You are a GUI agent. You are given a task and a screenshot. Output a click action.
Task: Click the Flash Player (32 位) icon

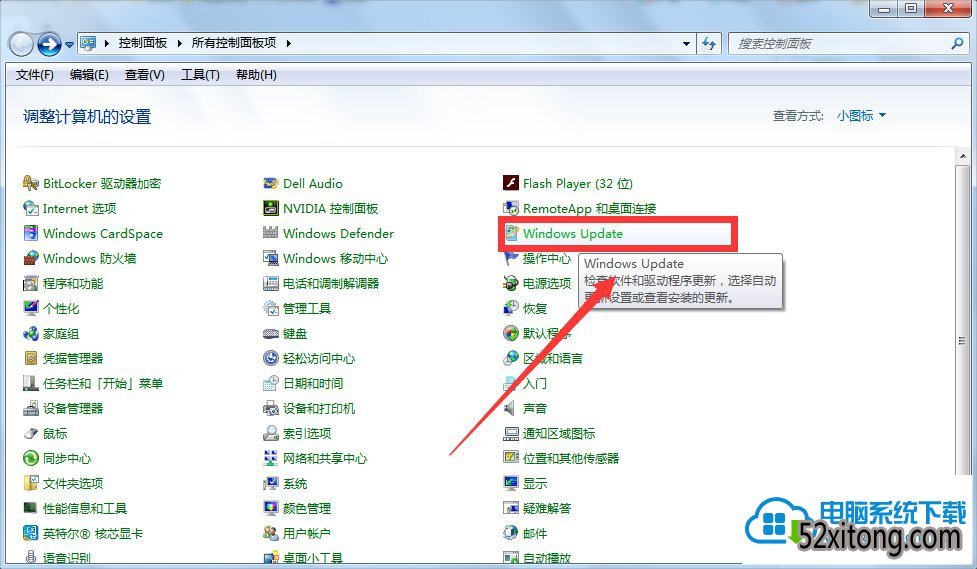point(511,183)
